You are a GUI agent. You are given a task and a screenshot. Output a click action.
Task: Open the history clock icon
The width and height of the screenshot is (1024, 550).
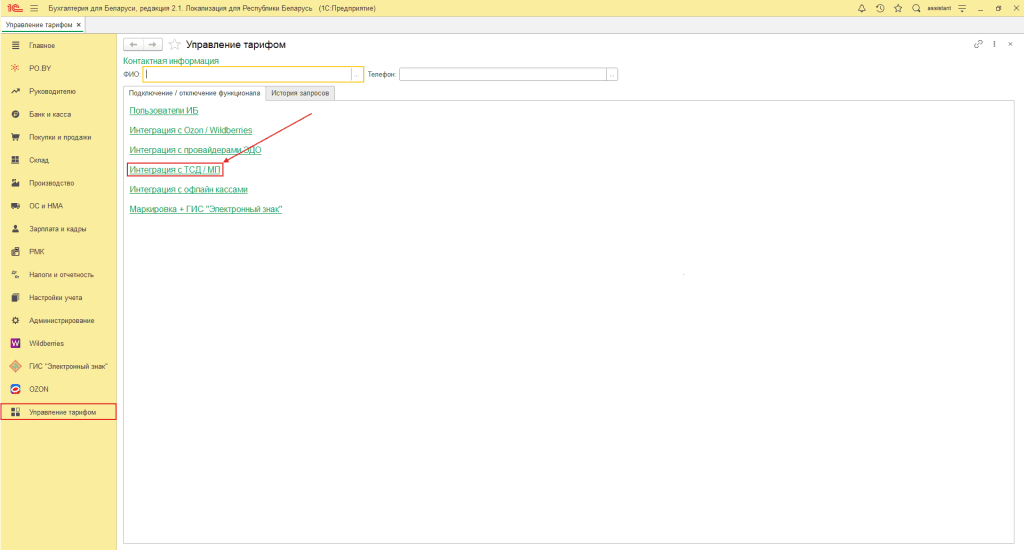tap(880, 8)
